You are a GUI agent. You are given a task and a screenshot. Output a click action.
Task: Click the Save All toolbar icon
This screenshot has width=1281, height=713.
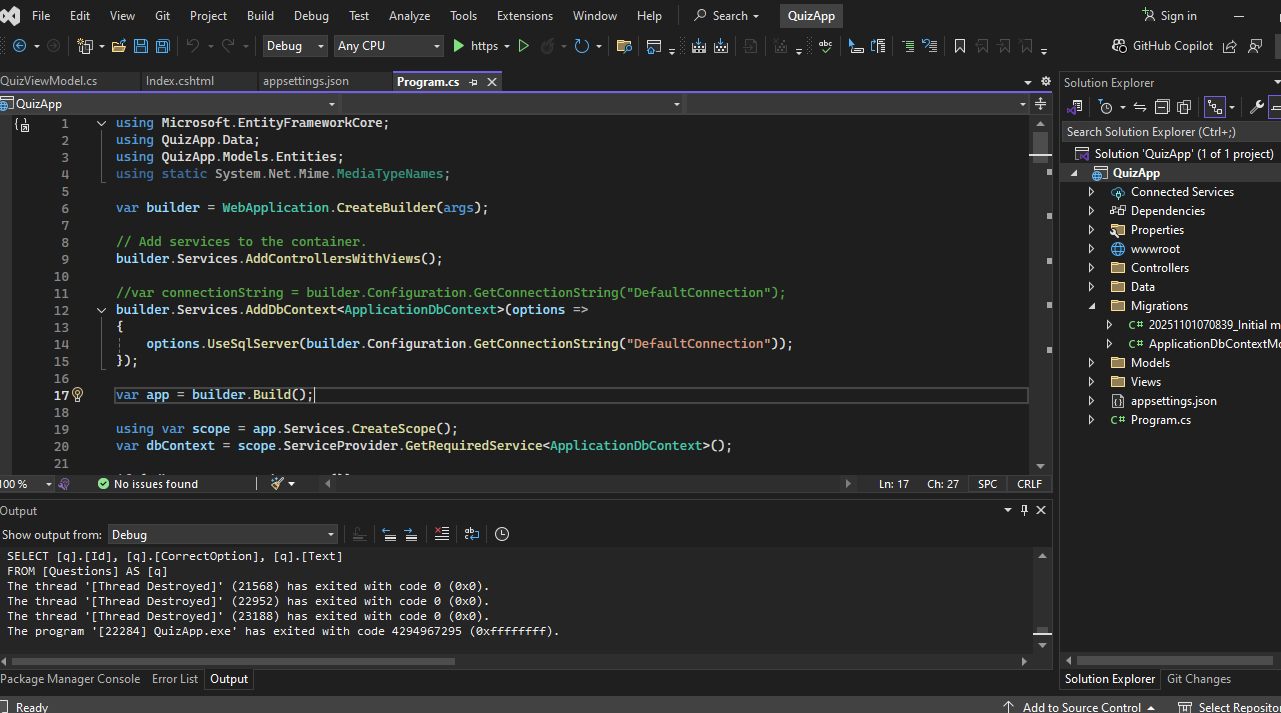pos(162,46)
